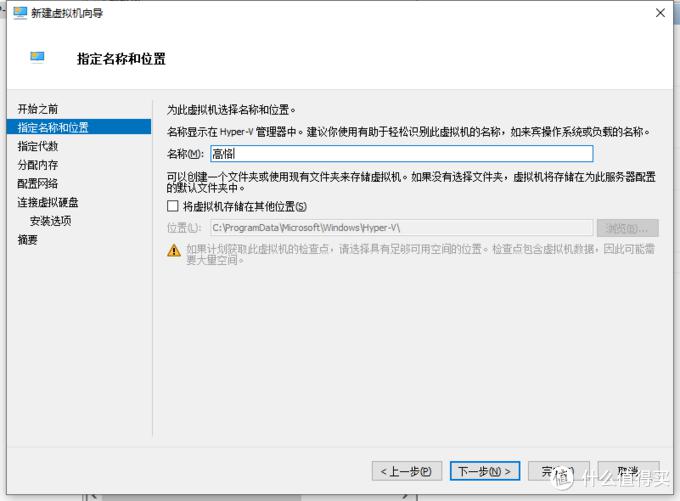Enable 将虚拟机存储在其他位置 checkbox
This screenshot has height=501, width=680.
point(173,206)
